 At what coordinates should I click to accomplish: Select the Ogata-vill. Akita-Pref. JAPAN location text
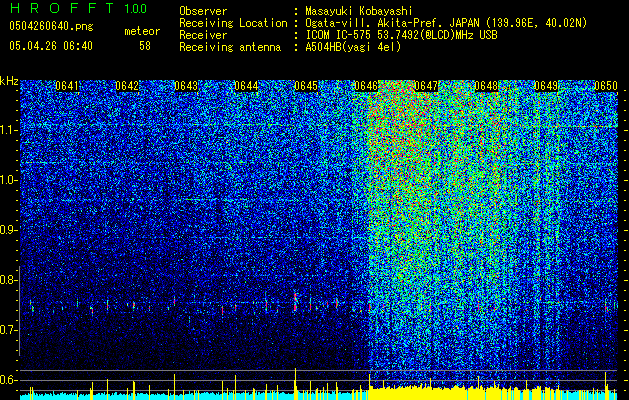pos(446,23)
